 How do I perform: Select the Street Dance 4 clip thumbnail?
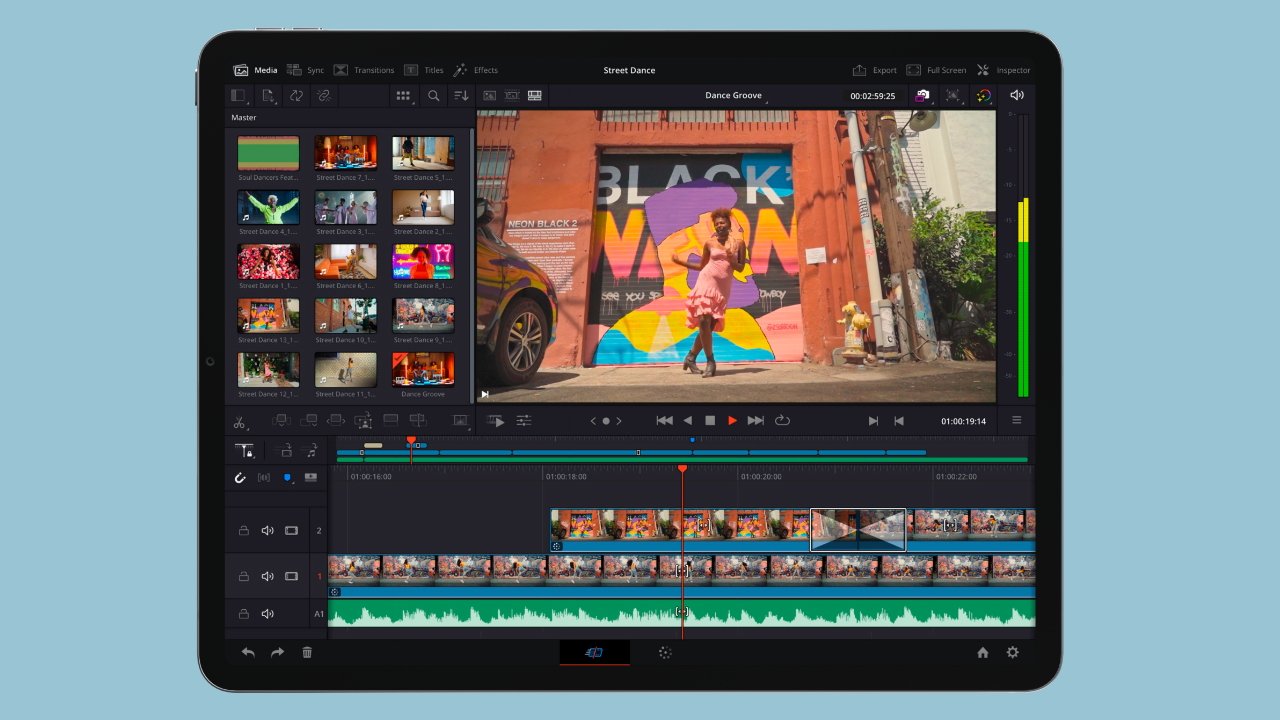(x=268, y=207)
